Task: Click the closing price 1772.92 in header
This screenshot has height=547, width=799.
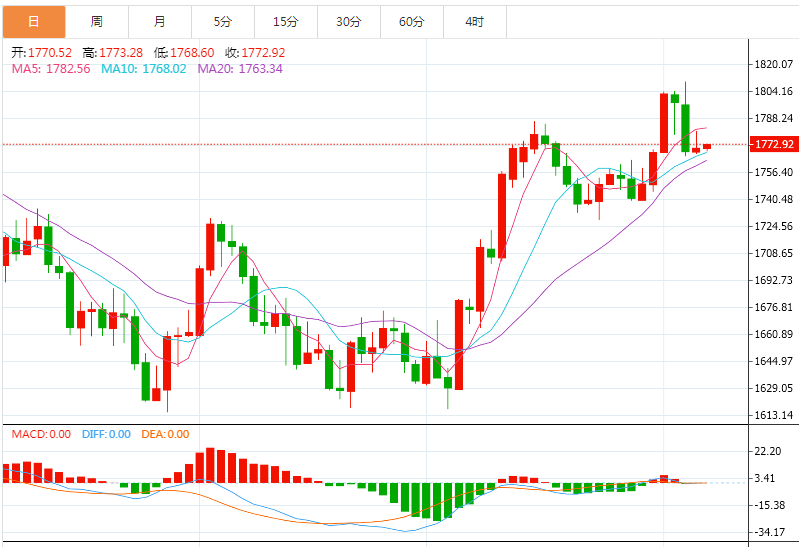Action: 263,53
